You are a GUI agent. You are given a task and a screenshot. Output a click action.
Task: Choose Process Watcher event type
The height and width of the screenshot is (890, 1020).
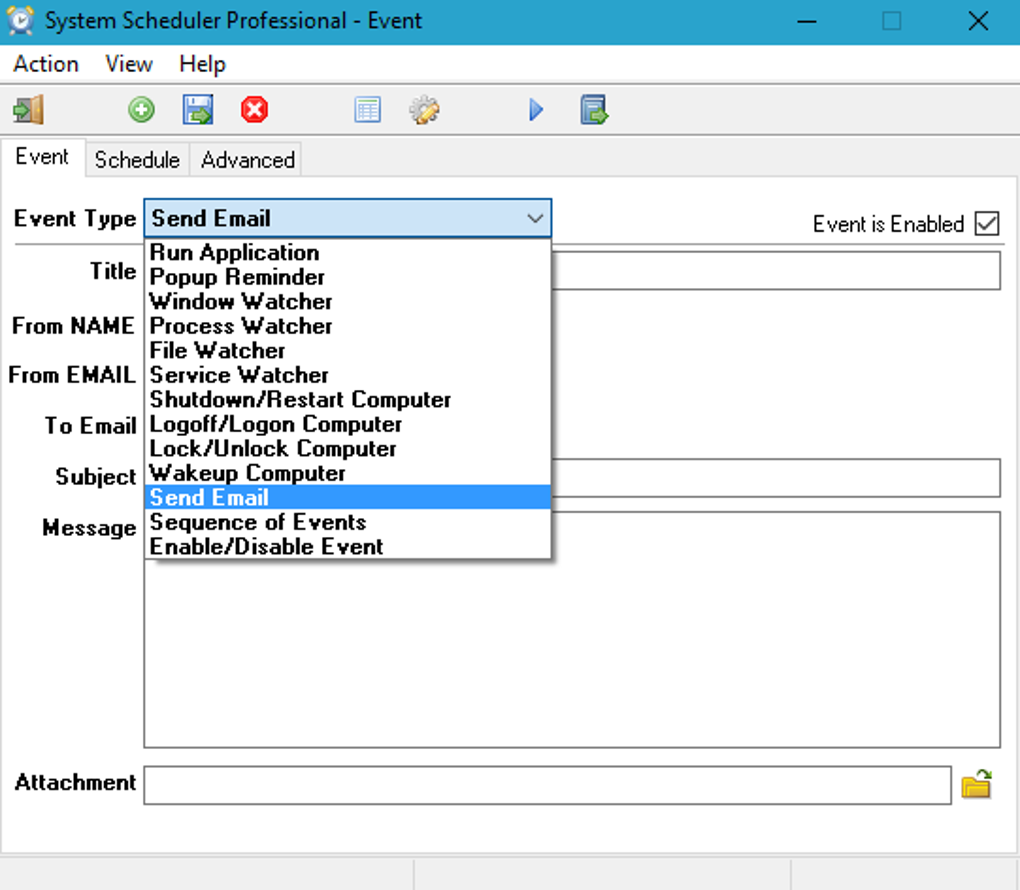348,326
